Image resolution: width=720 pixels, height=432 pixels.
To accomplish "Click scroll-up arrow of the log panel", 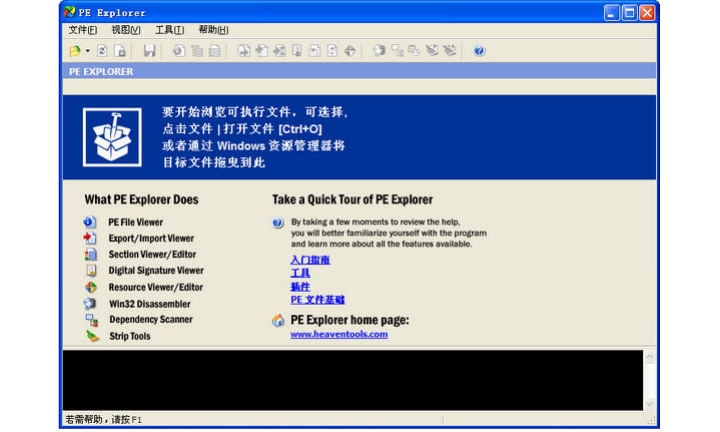I will [x=649, y=356].
